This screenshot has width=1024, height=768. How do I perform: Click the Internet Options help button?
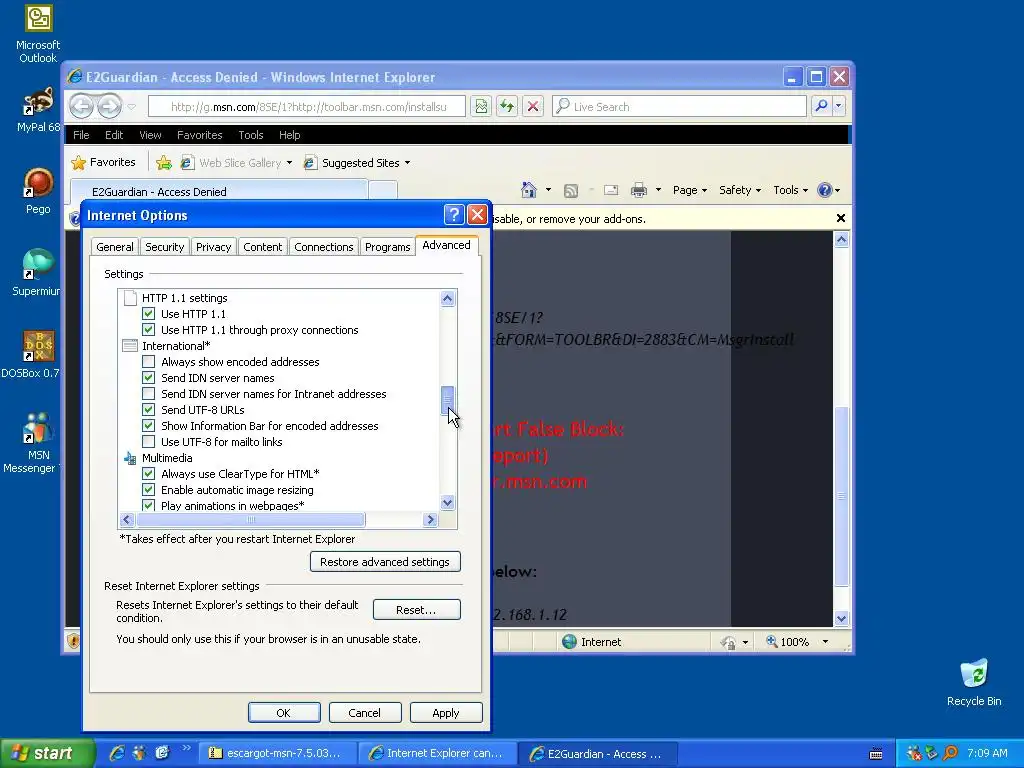pos(454,215)
